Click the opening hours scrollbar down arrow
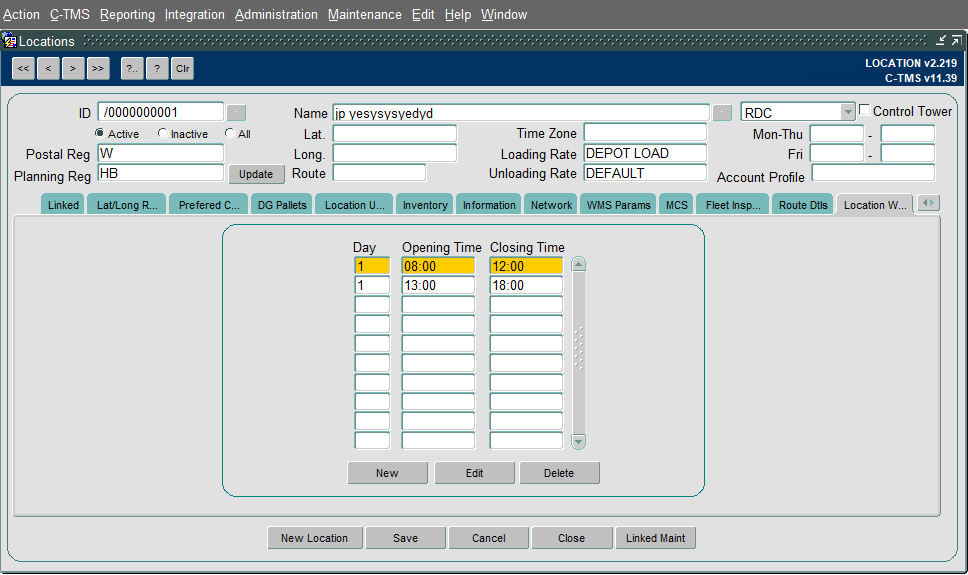 coord(578,442)
